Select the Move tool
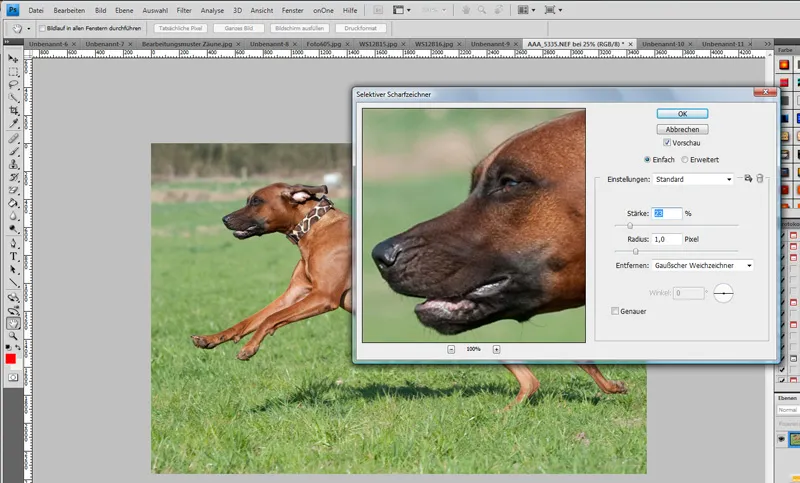 pos(13,58)
